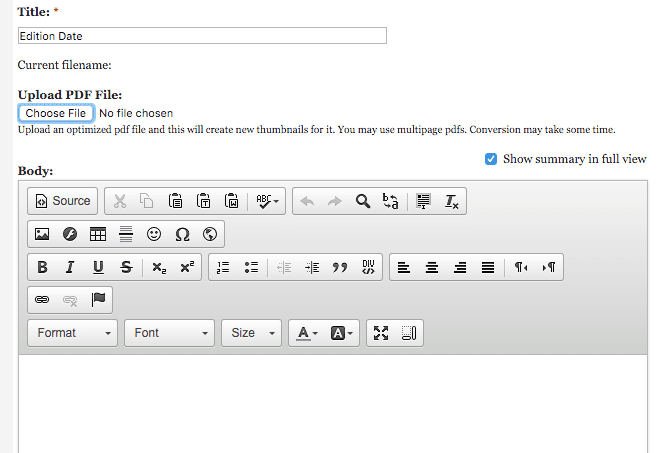Insert a horizontal line icon

pos(126,234)
